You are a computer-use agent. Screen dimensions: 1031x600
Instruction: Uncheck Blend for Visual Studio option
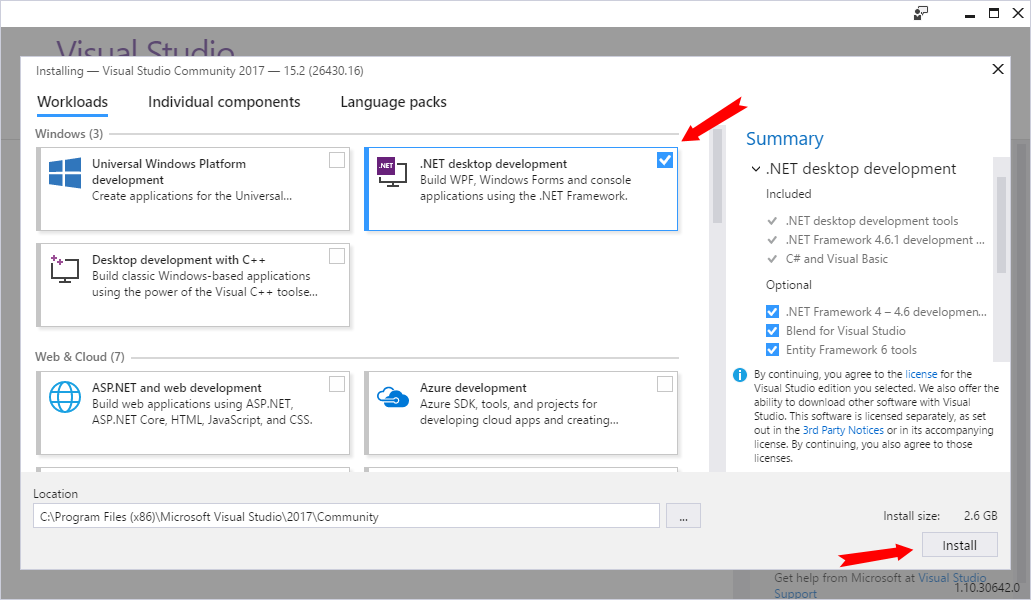tap(772, 331)
